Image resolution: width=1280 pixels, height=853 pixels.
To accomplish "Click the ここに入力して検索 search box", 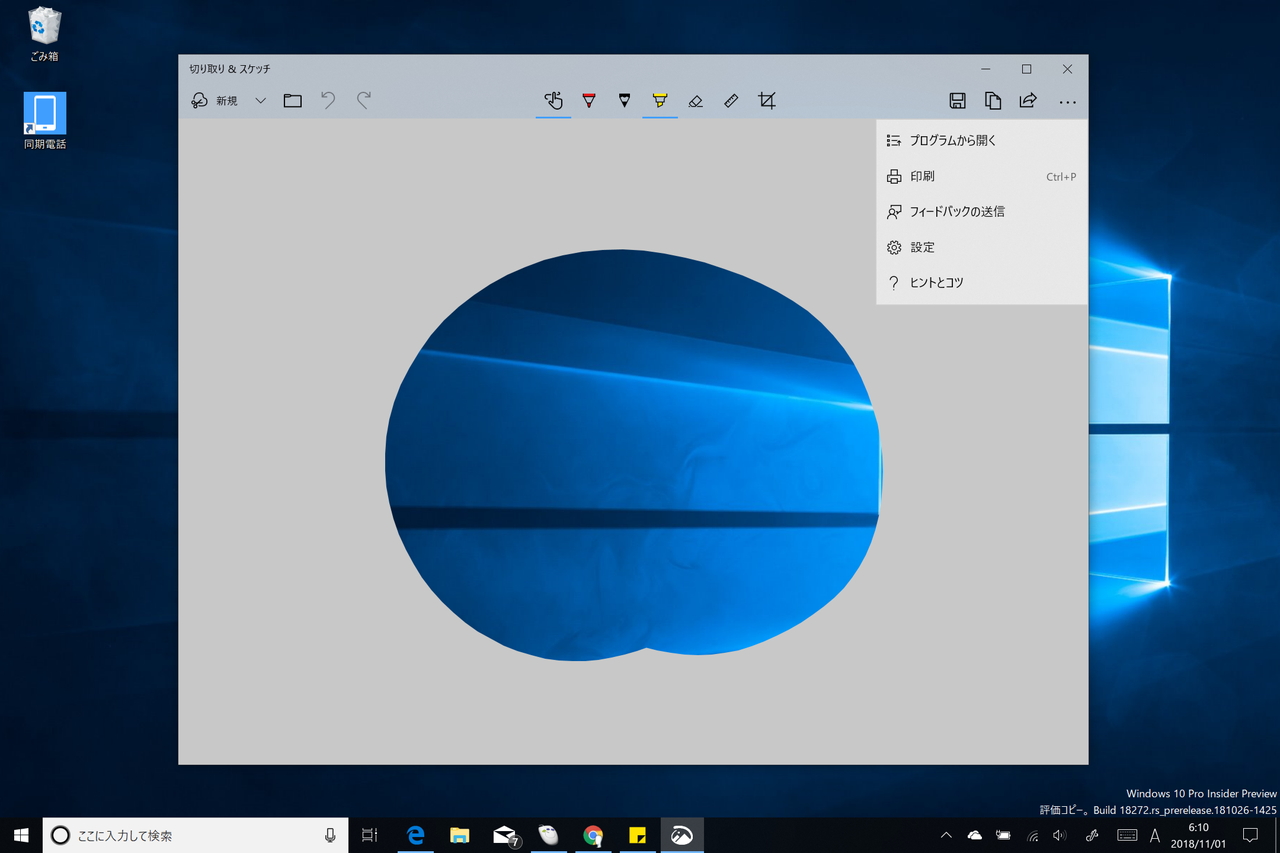I will [195, 835].
